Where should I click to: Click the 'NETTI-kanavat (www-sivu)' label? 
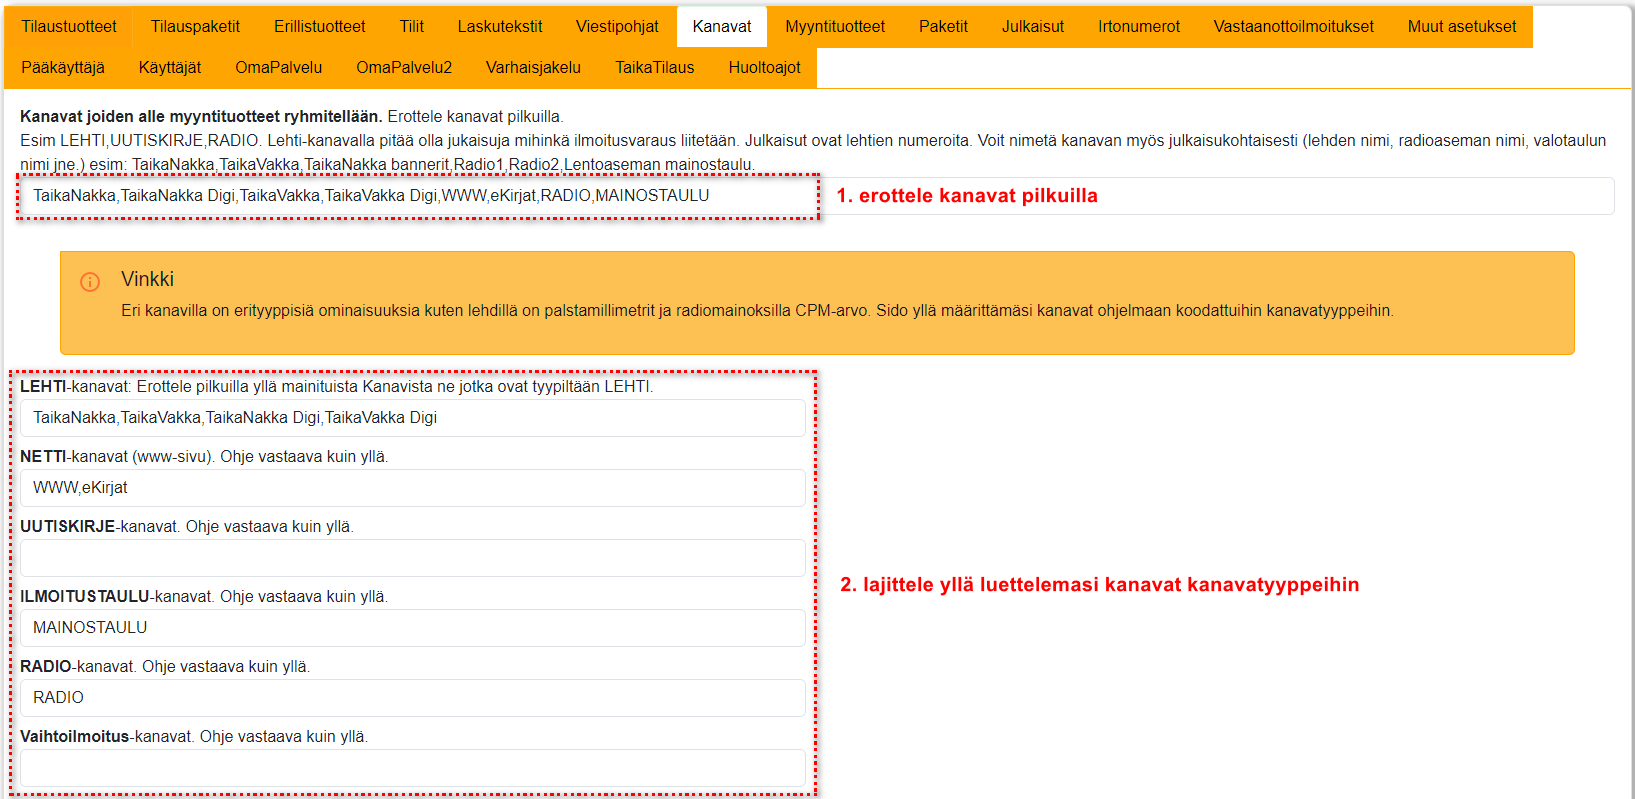[x=117, y=457]
